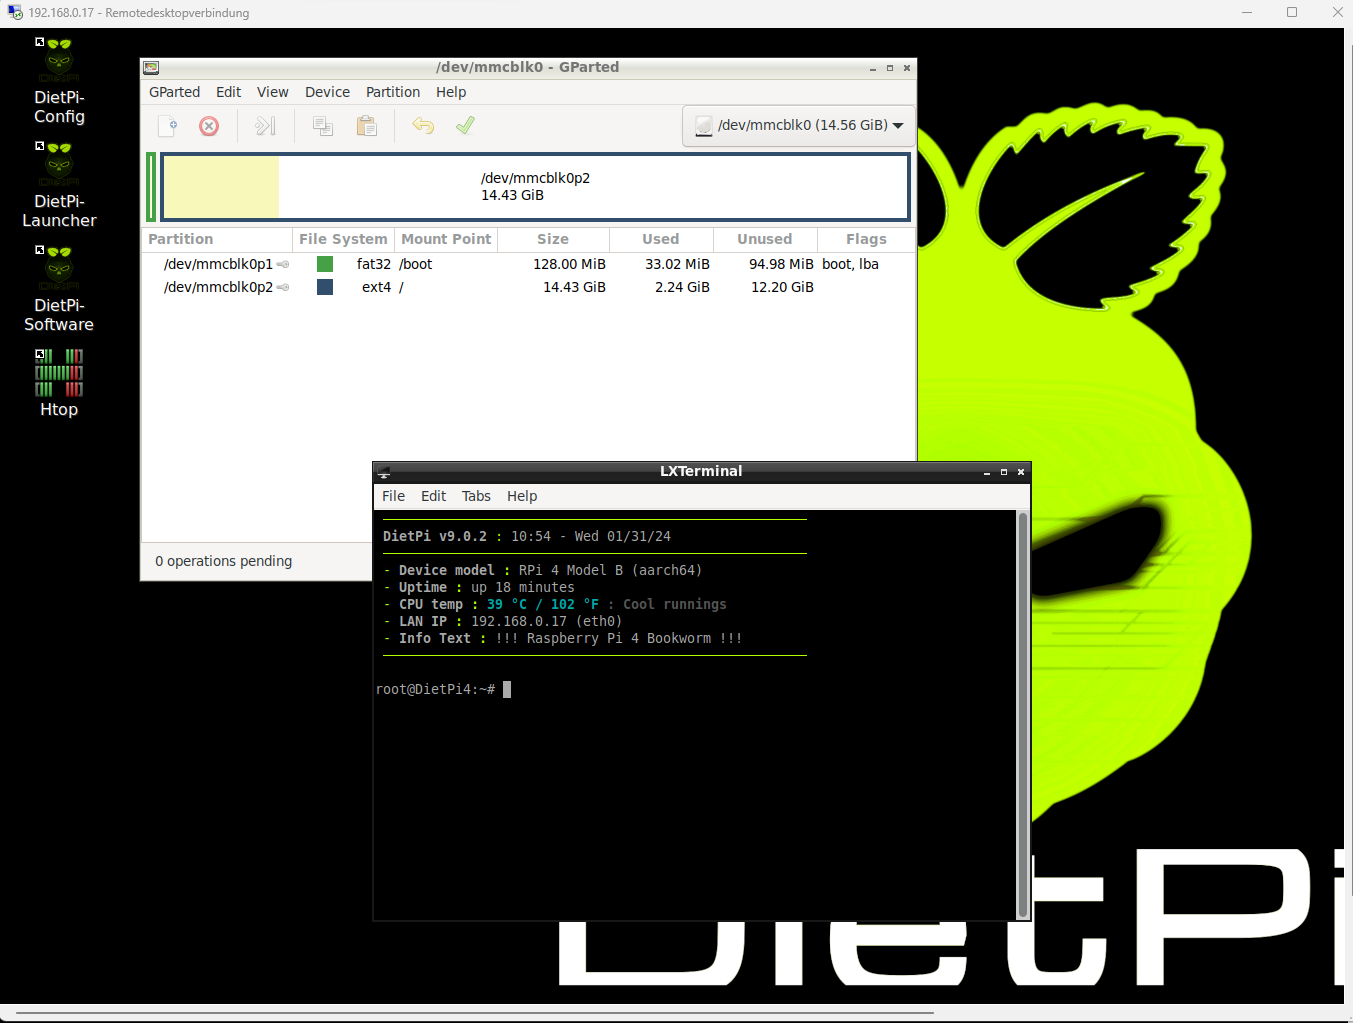Click the Undo last operation arrow icon
Viewport: 1353px width, 1023px height.
coord(423,126)
